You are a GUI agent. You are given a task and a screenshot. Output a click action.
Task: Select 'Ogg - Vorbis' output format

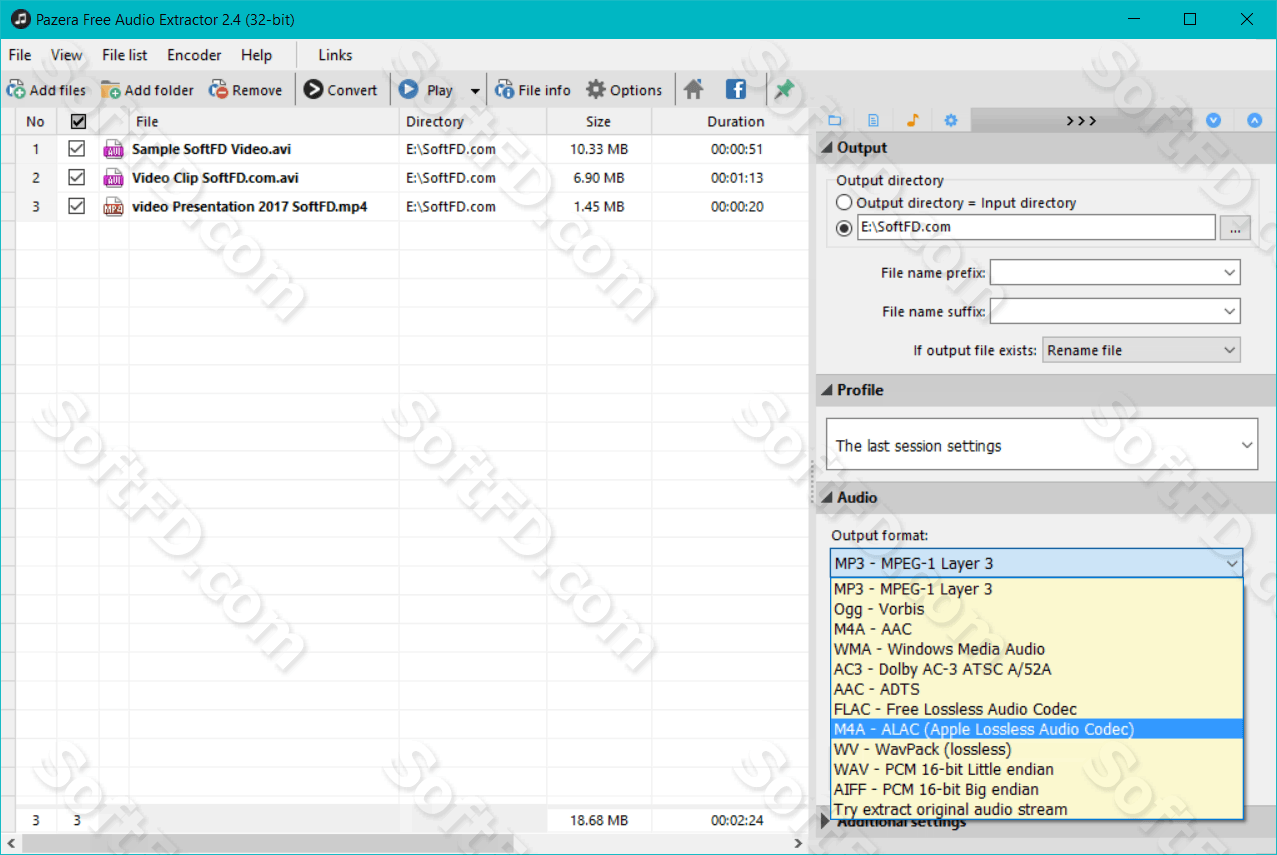tap(1036, 609)
